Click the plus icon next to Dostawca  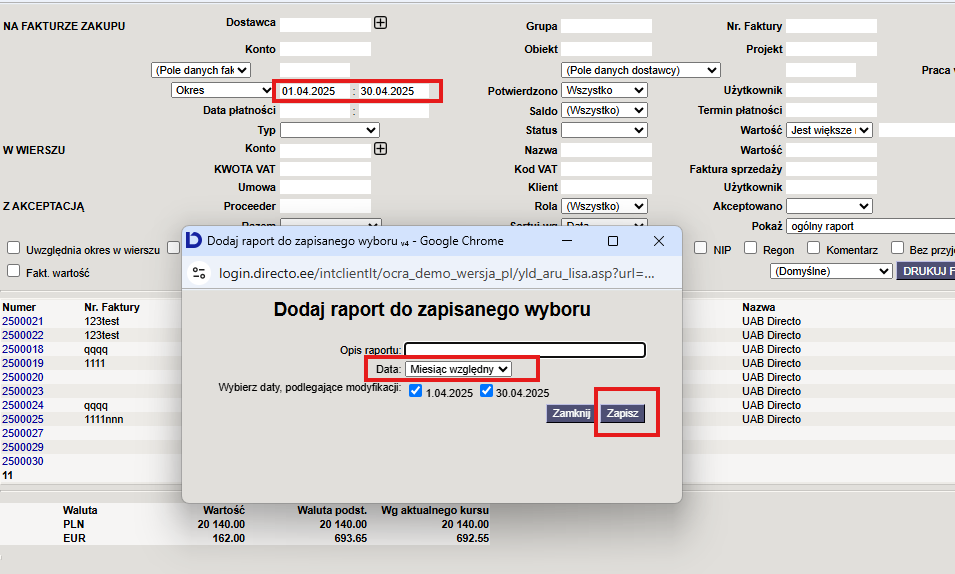[x=381, y=23]
